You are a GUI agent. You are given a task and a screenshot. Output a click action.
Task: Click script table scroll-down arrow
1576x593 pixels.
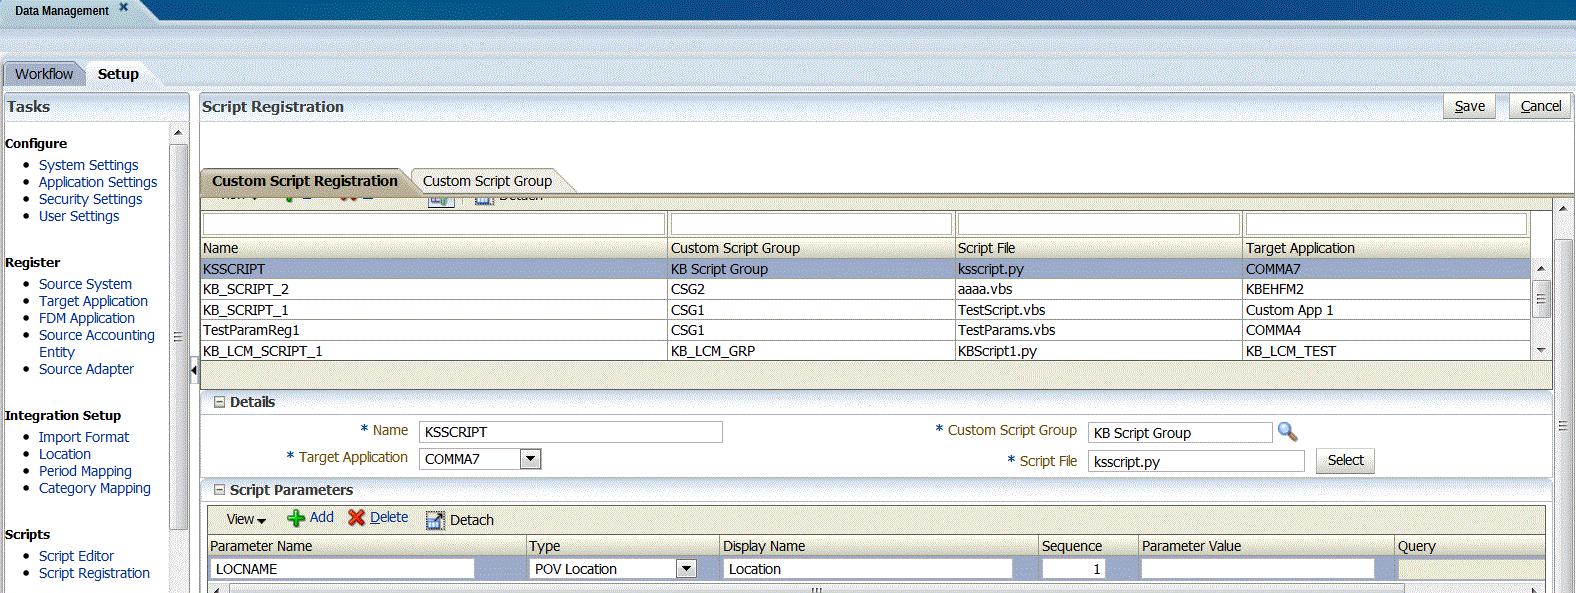click(1541, 350)
